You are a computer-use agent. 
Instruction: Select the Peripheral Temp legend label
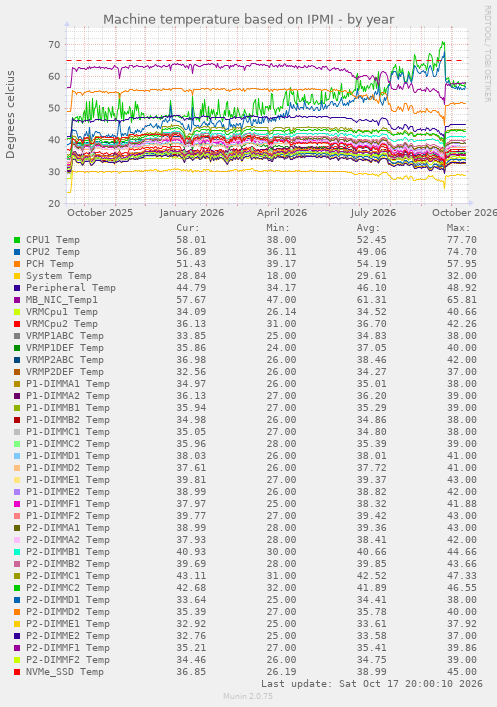71,288
